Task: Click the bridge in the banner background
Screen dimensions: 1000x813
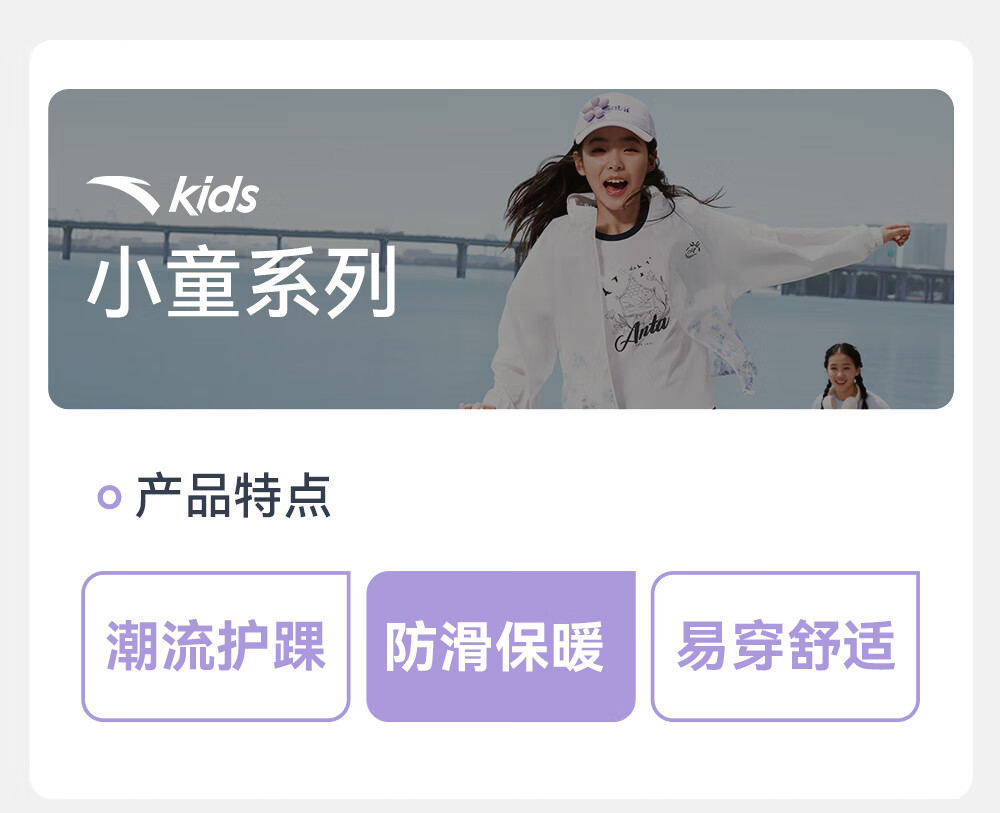Action: 281,242
